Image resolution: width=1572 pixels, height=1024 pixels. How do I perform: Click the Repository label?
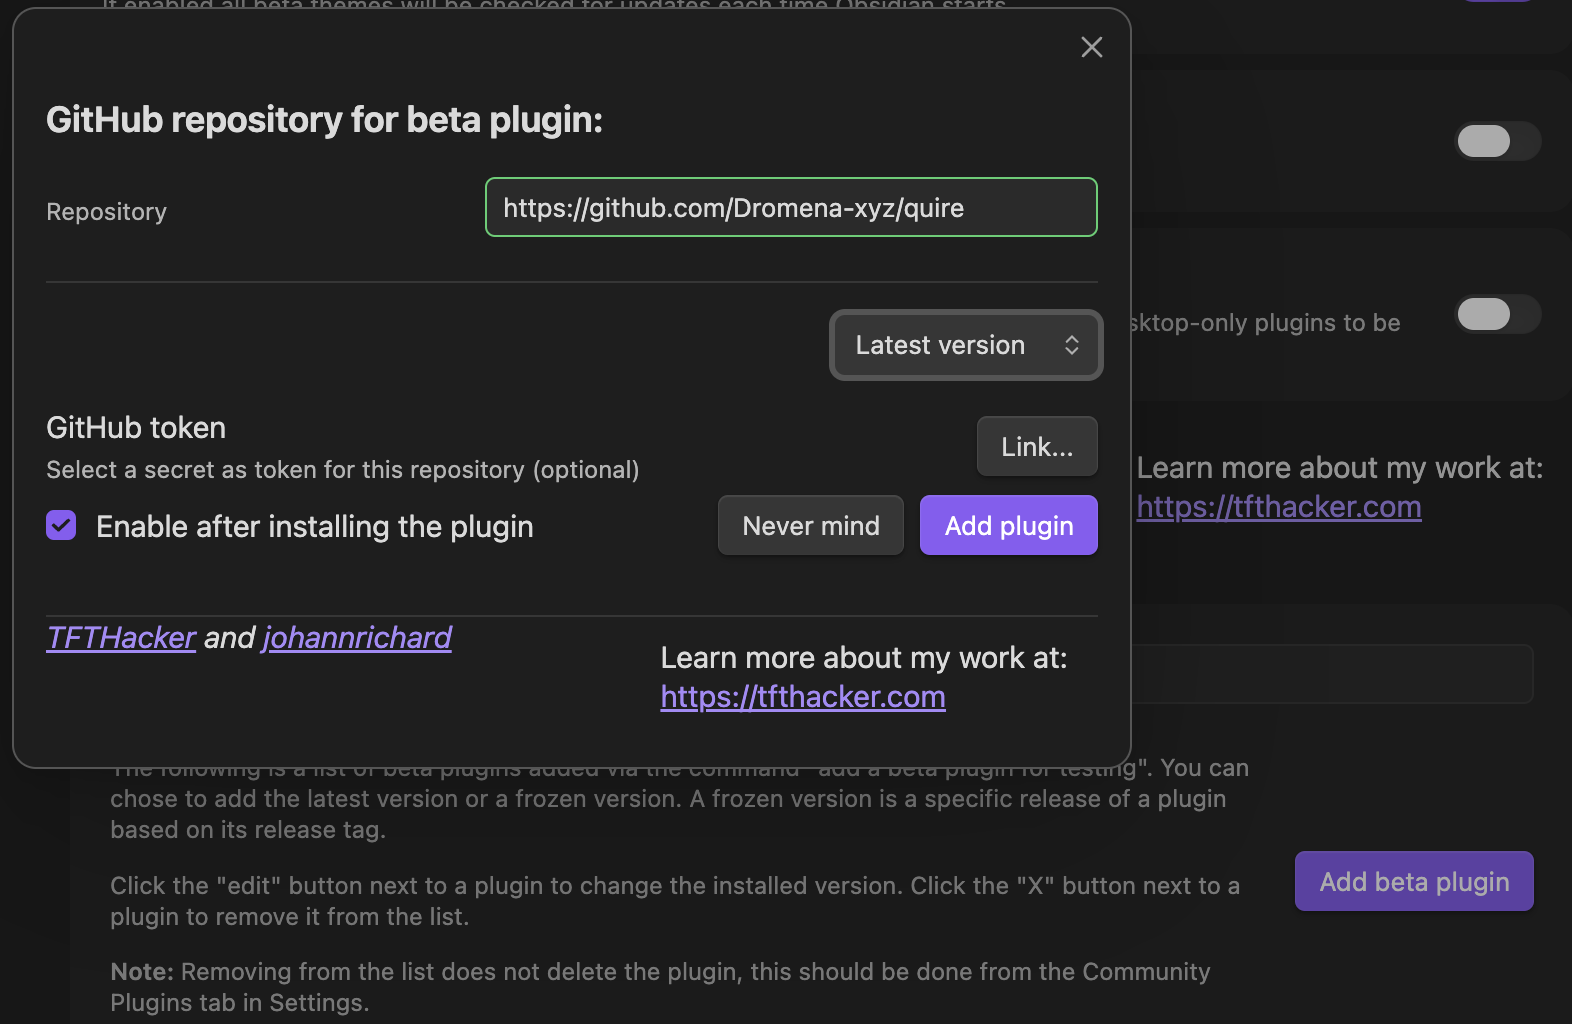coord(107,212)
